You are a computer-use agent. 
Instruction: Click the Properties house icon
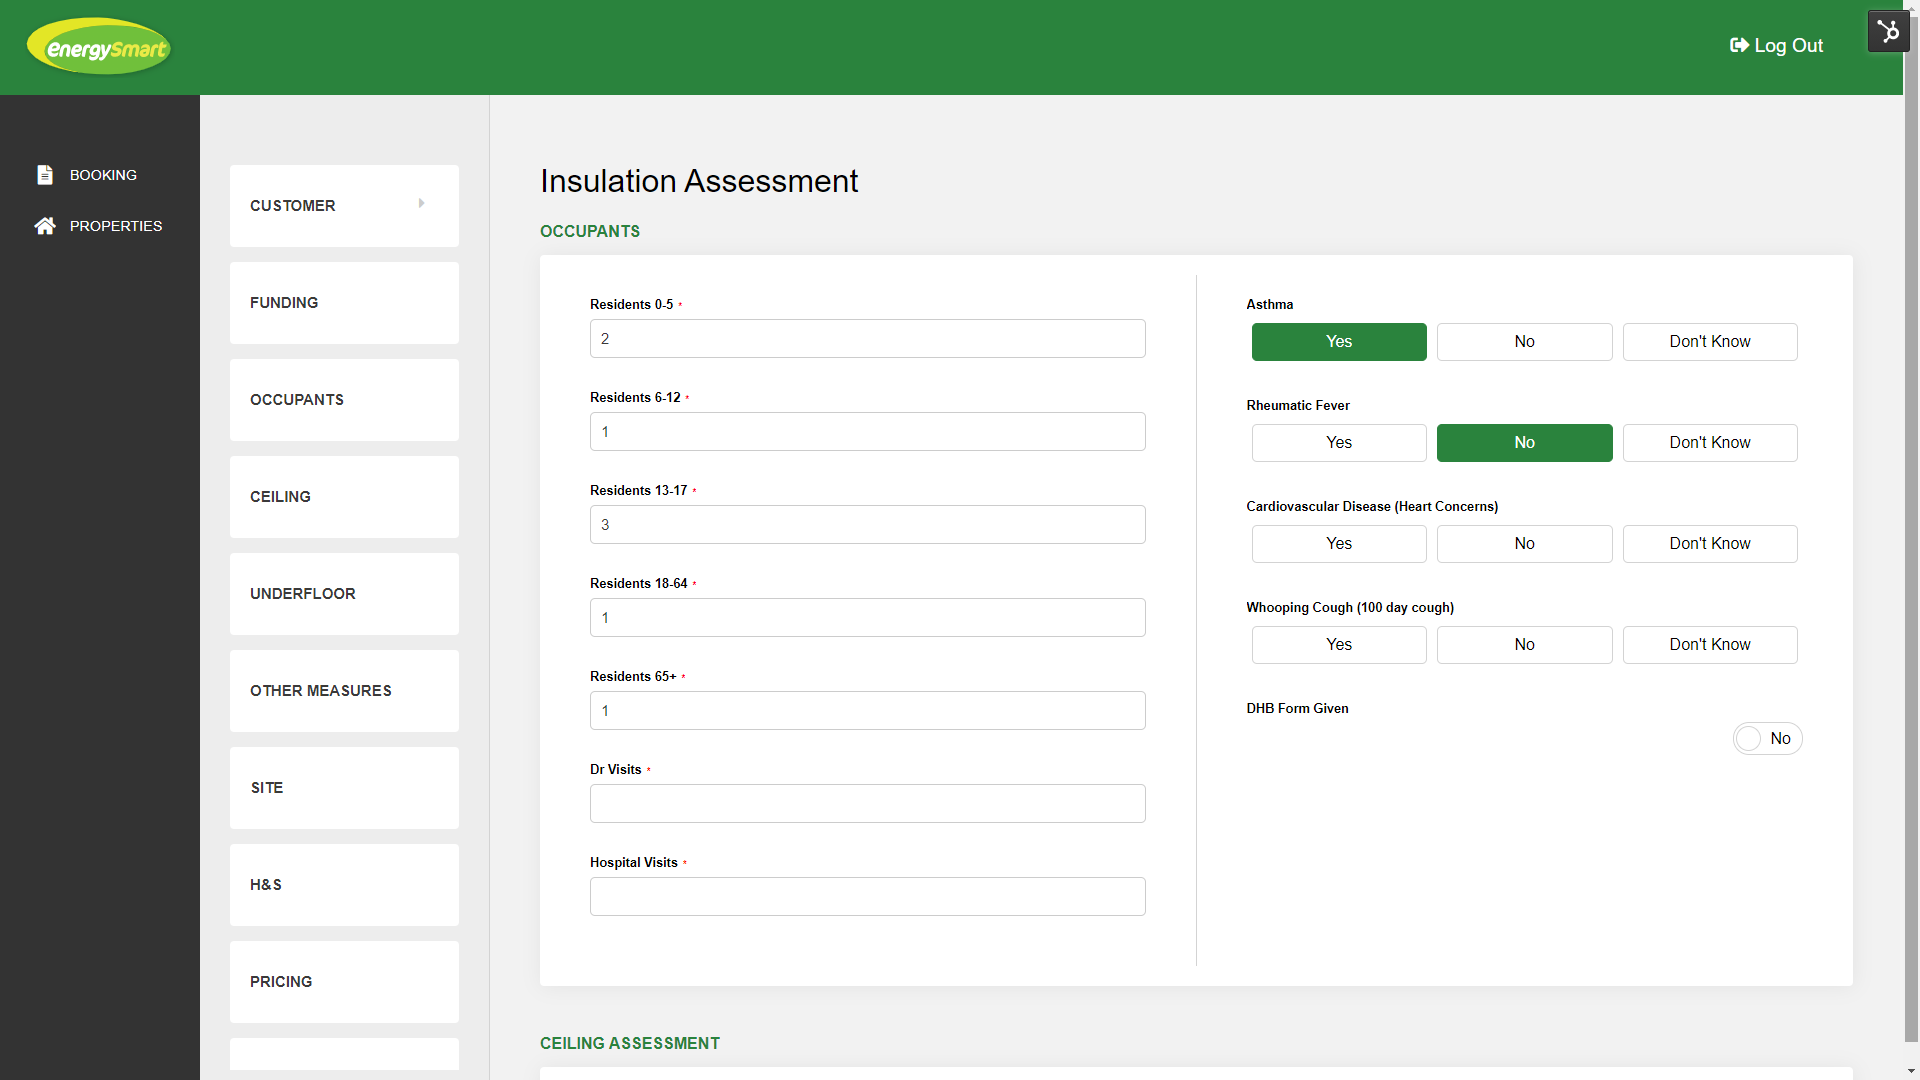pos(45,226)
